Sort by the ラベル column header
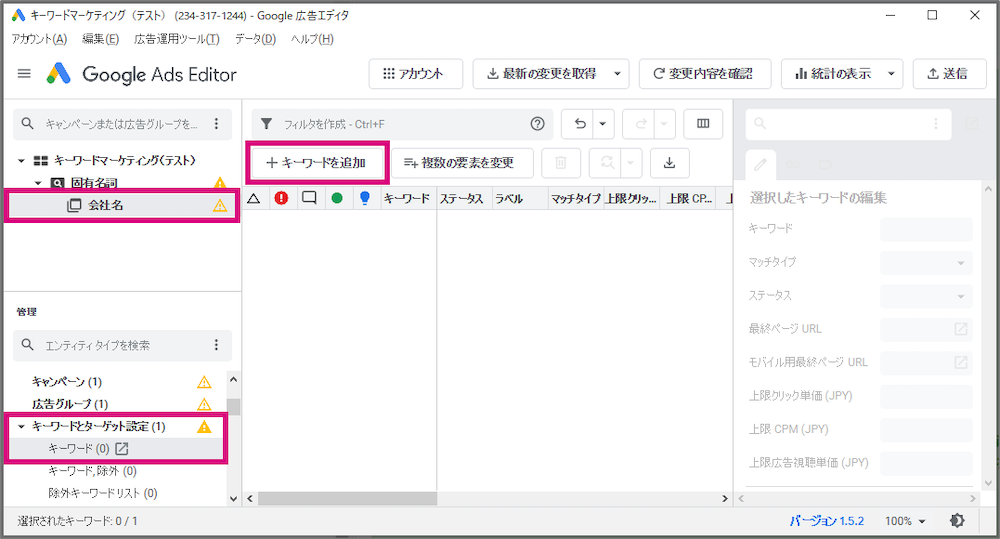 (519, 198)
